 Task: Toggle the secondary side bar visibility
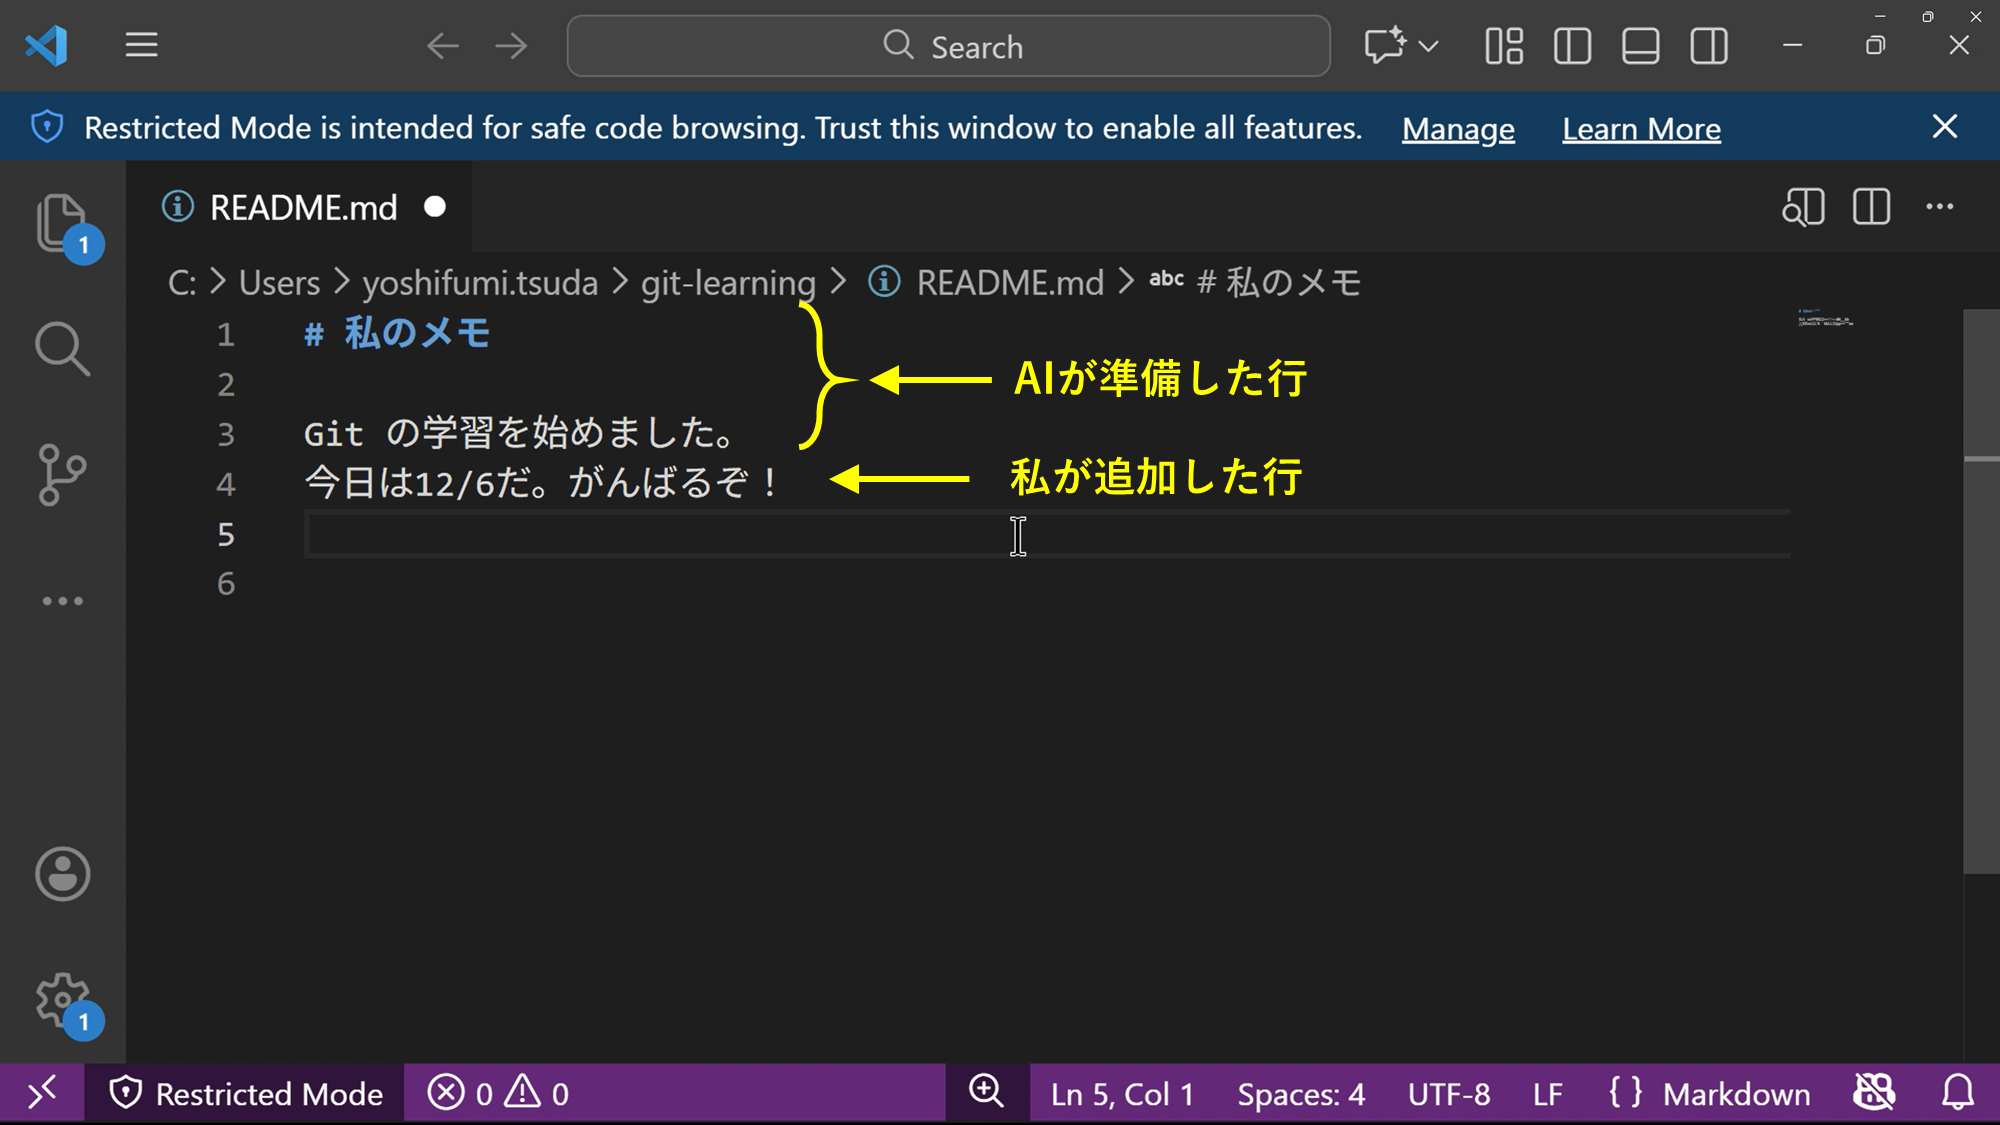(x=1709, y=46)
